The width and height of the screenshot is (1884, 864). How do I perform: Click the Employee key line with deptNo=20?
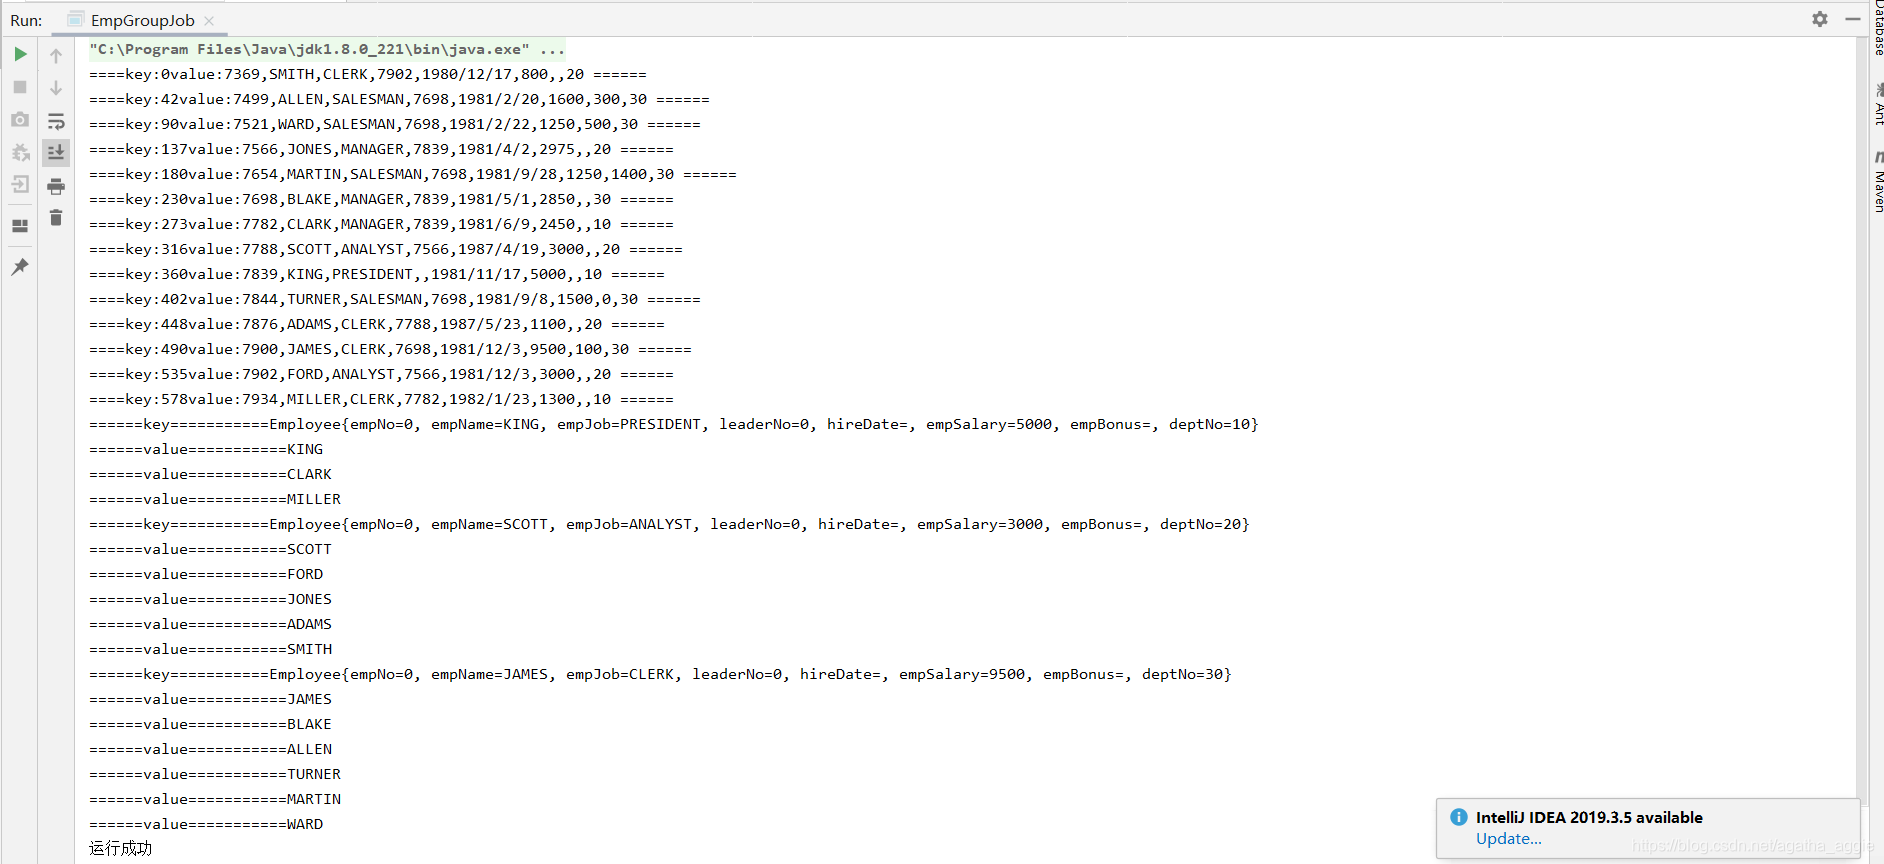669,524
